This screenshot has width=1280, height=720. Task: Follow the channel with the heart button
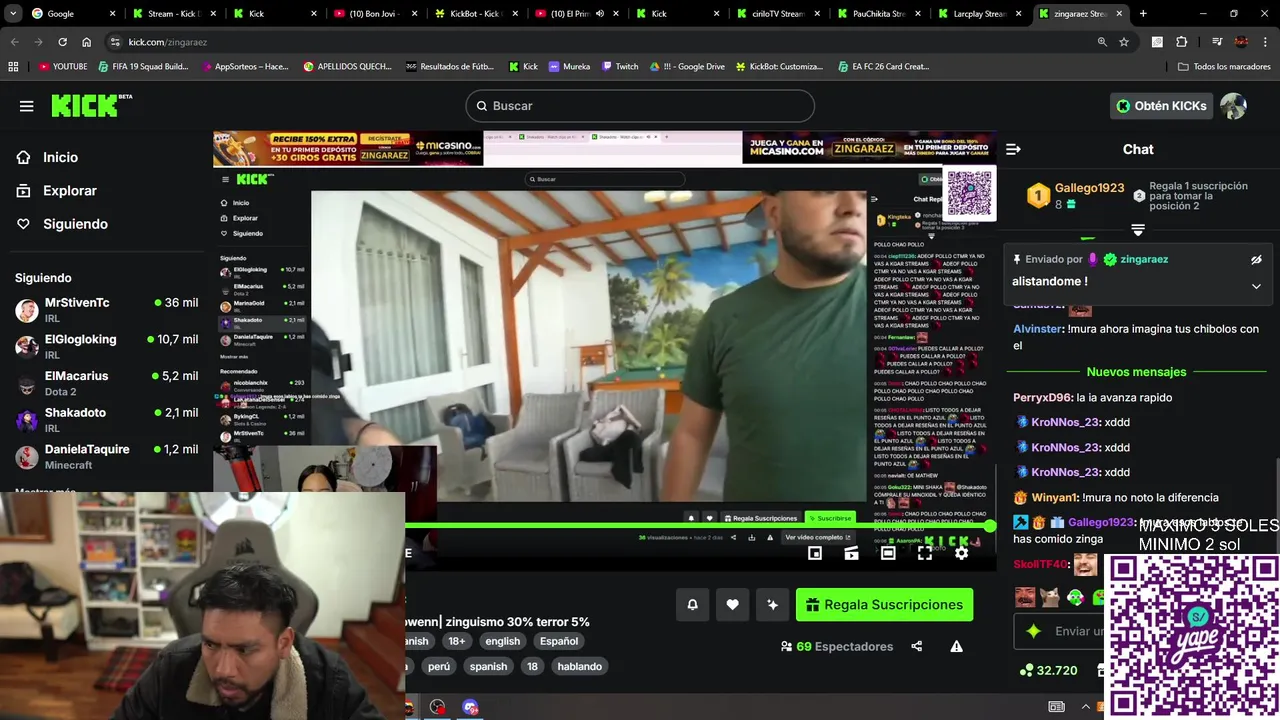pos(732,604)
